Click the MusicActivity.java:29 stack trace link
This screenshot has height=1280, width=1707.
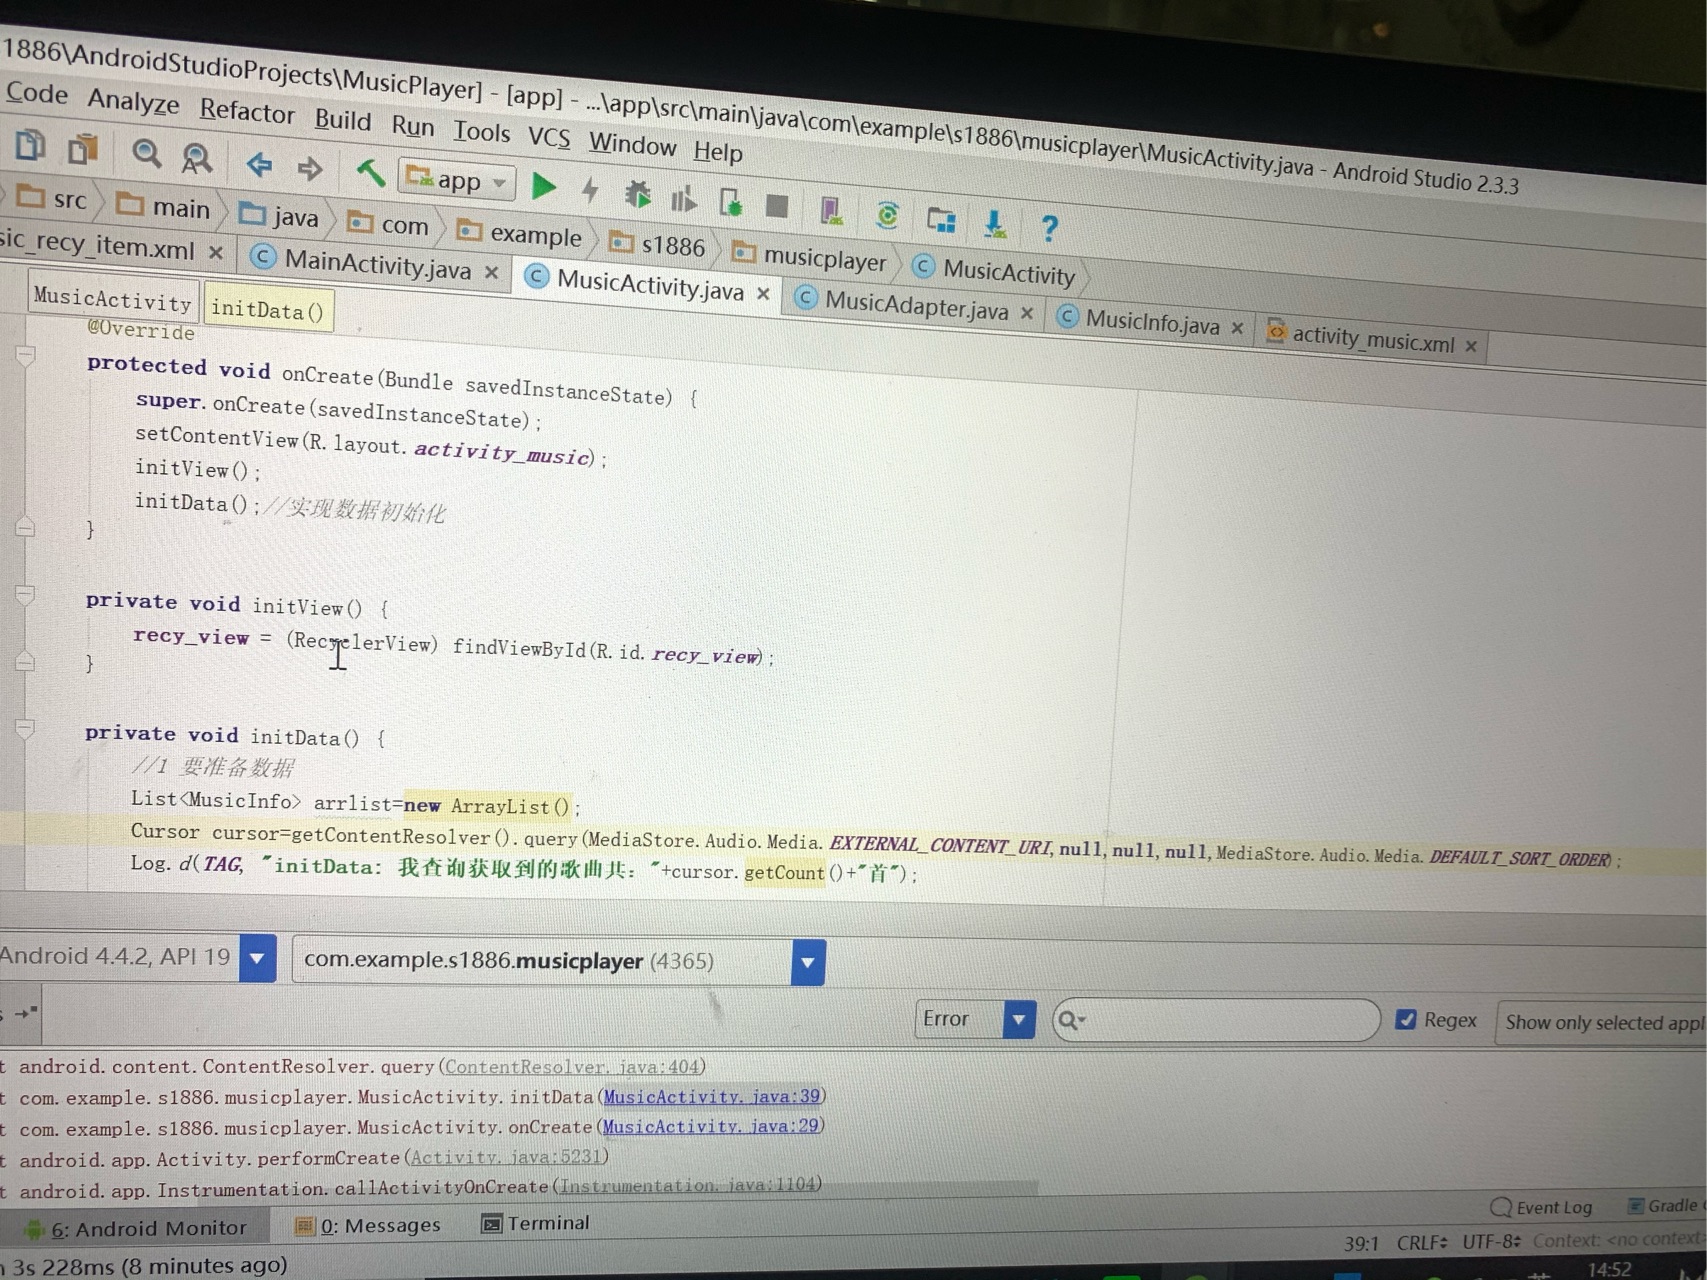(710, 1126)
